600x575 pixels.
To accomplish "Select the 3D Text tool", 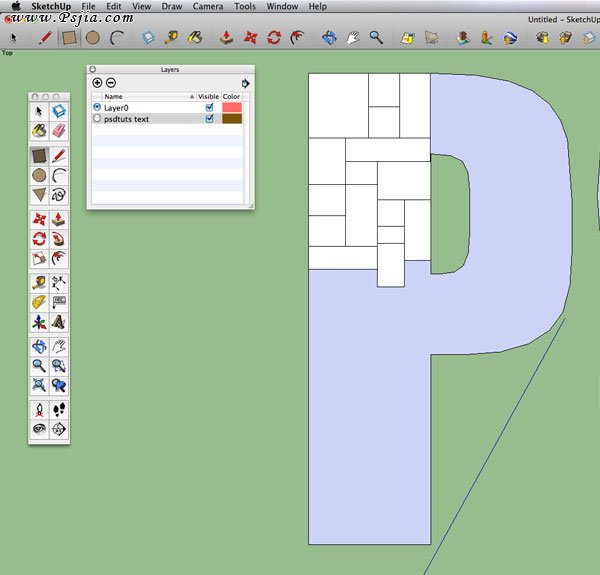I will tap(59, 322).
